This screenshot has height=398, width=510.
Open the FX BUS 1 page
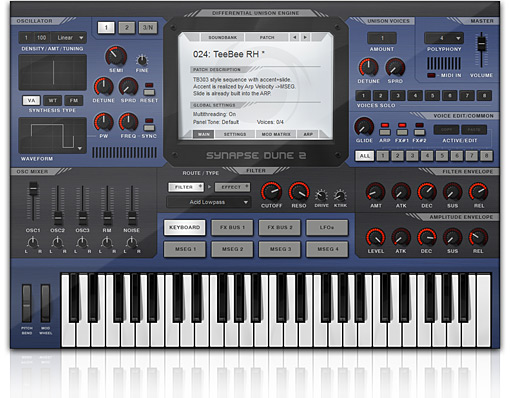(x=232, y=227)
